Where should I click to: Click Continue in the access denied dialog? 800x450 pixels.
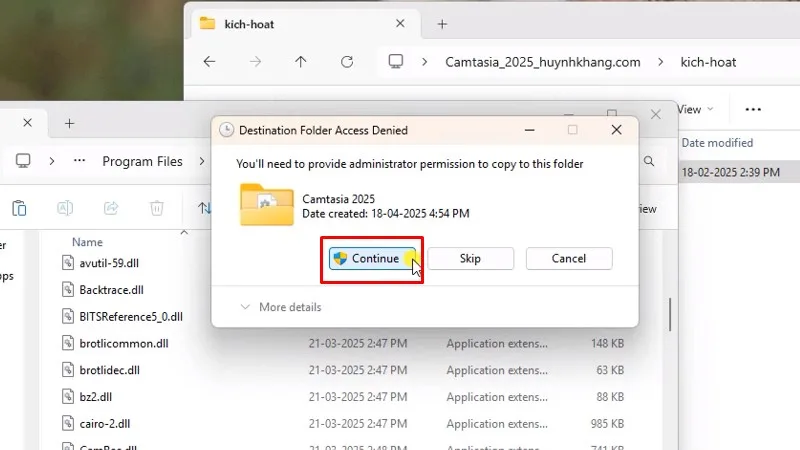coord(372,259)
